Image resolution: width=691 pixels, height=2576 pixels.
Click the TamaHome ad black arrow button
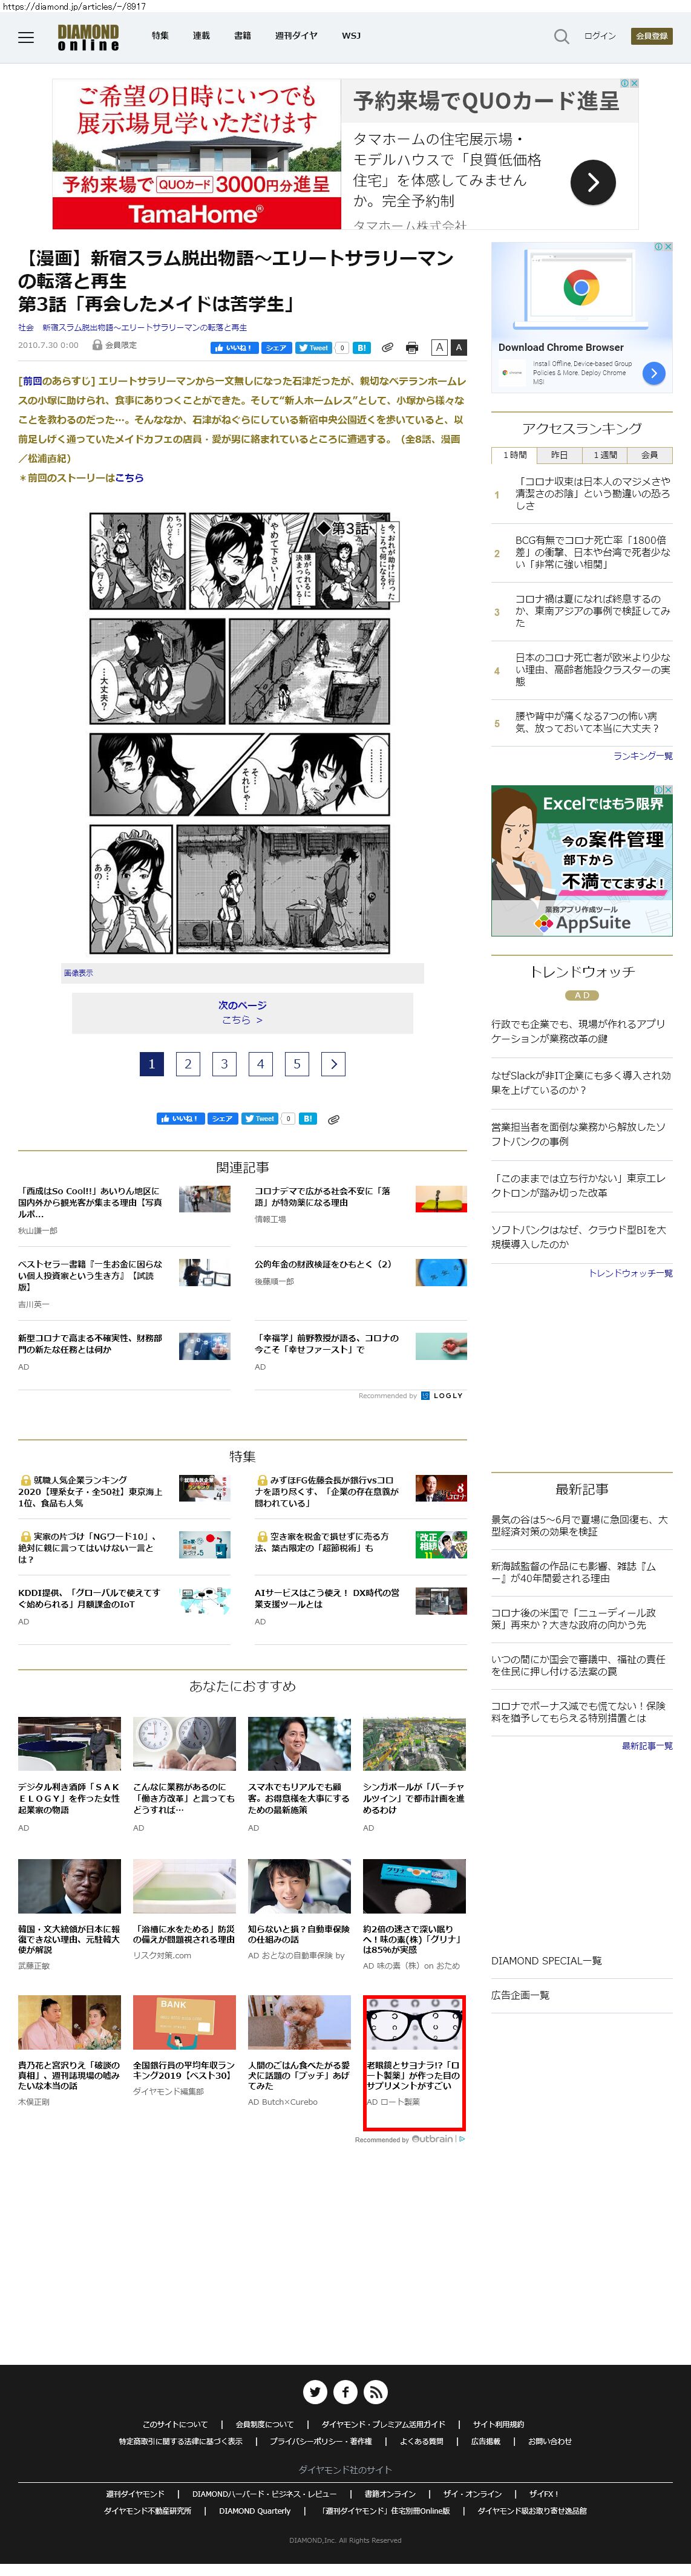(593, 182)
